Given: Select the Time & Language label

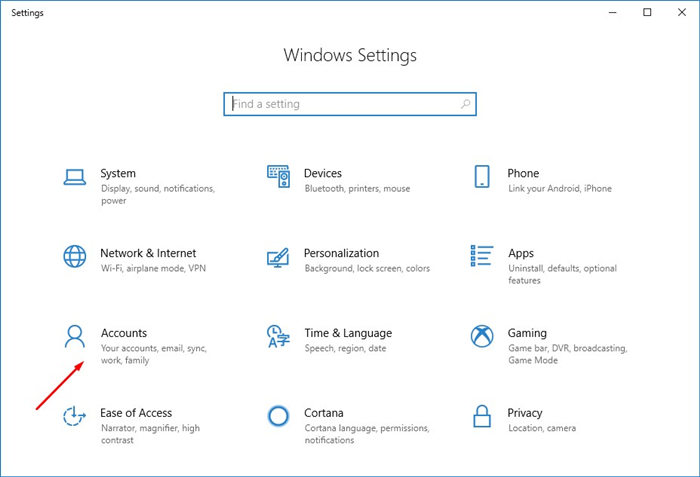Looking at the screenshot, I should pos(348,333).
